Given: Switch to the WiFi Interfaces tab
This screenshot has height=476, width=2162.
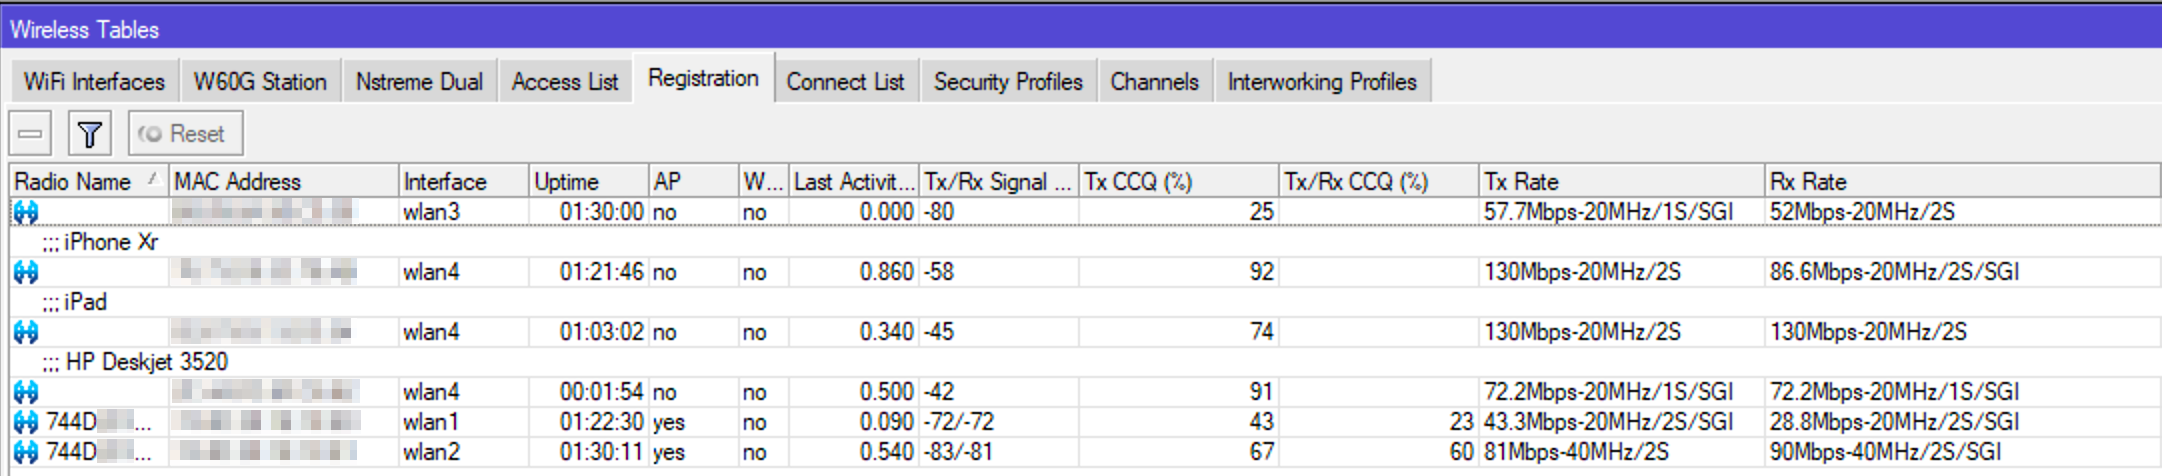Looking at the screenshot, I should click(x=94, y=82).
